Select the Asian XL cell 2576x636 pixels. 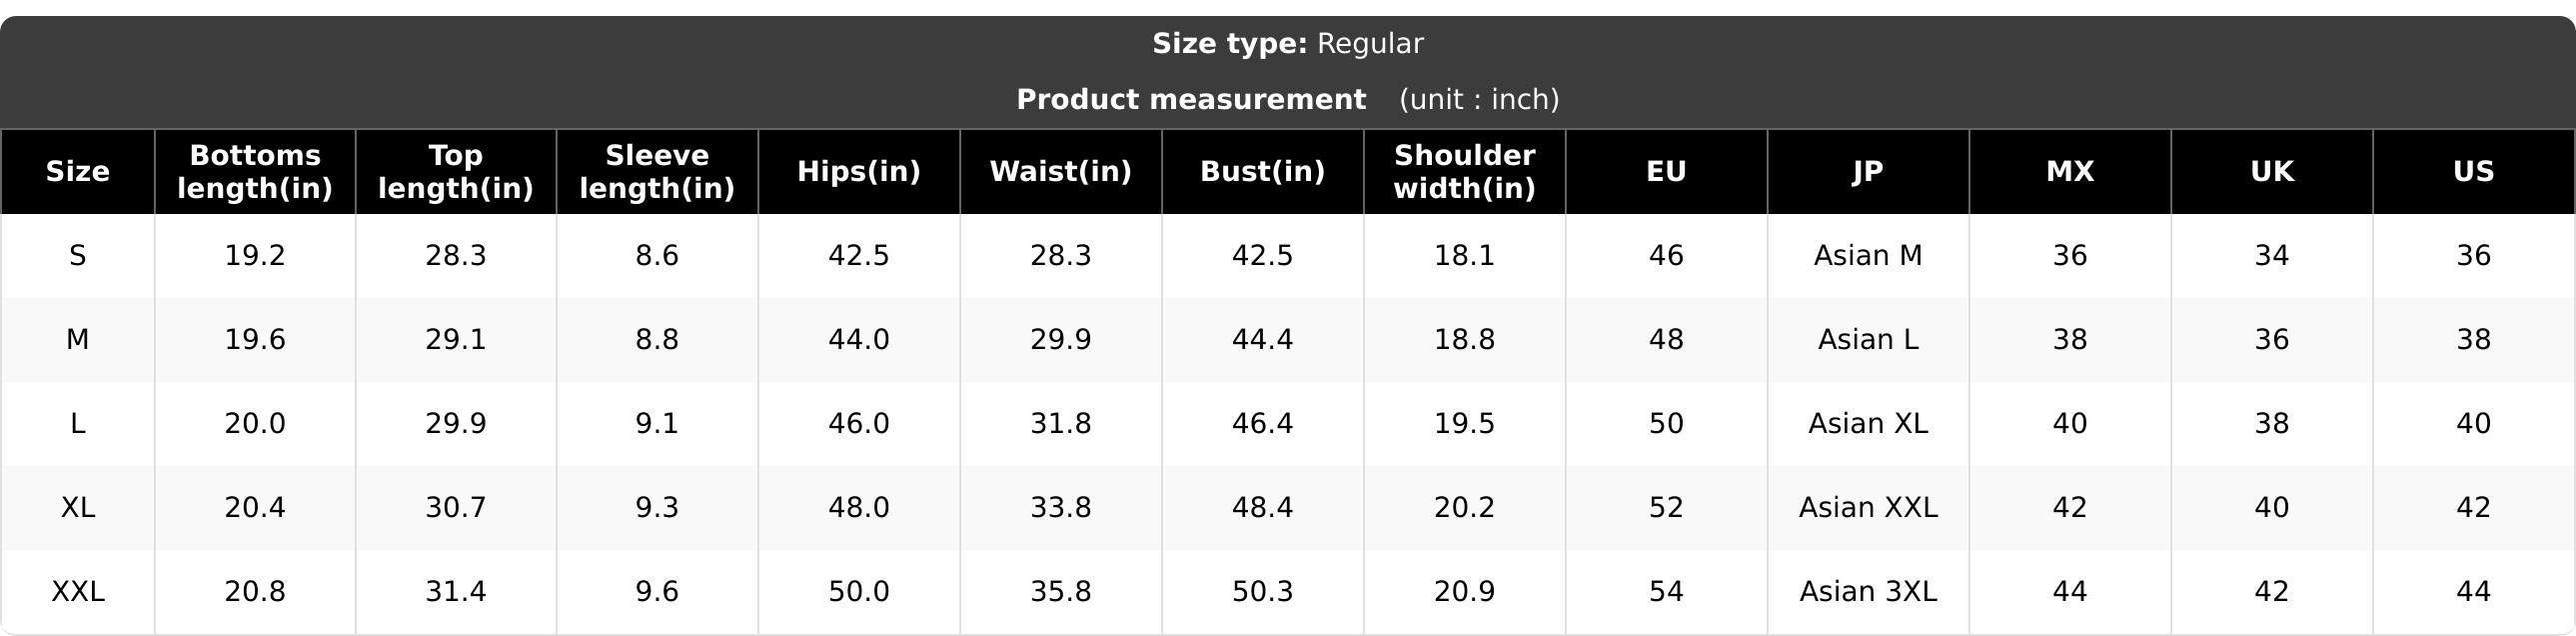point(1868,424)
